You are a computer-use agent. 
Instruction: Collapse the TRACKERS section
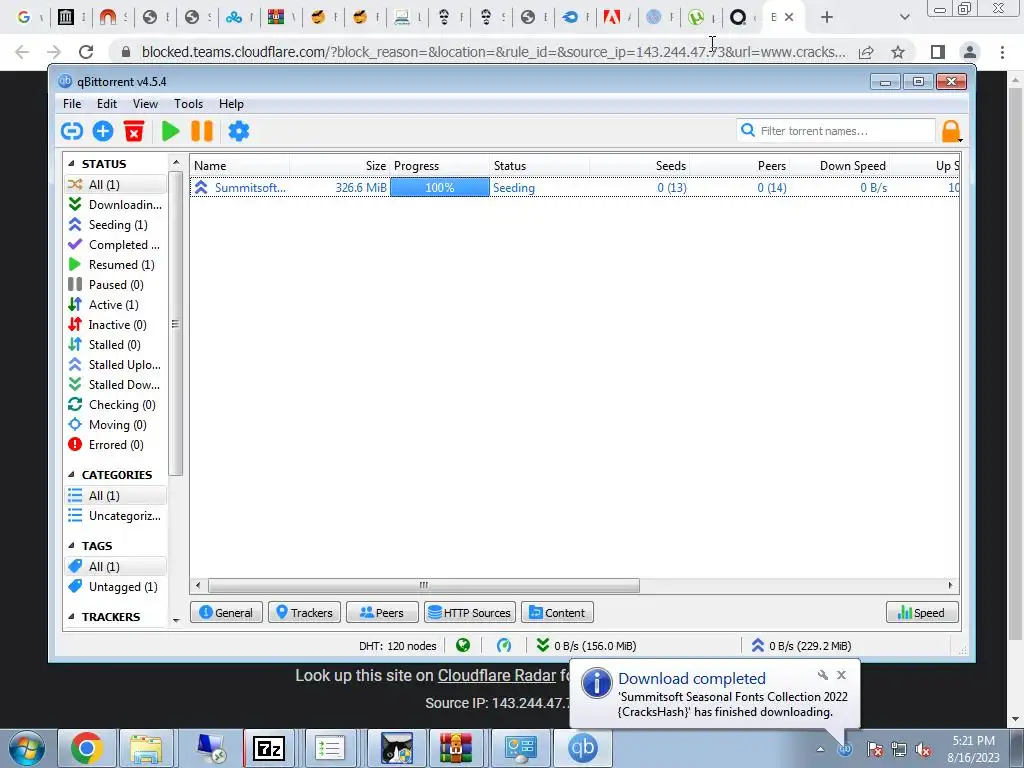71,616
